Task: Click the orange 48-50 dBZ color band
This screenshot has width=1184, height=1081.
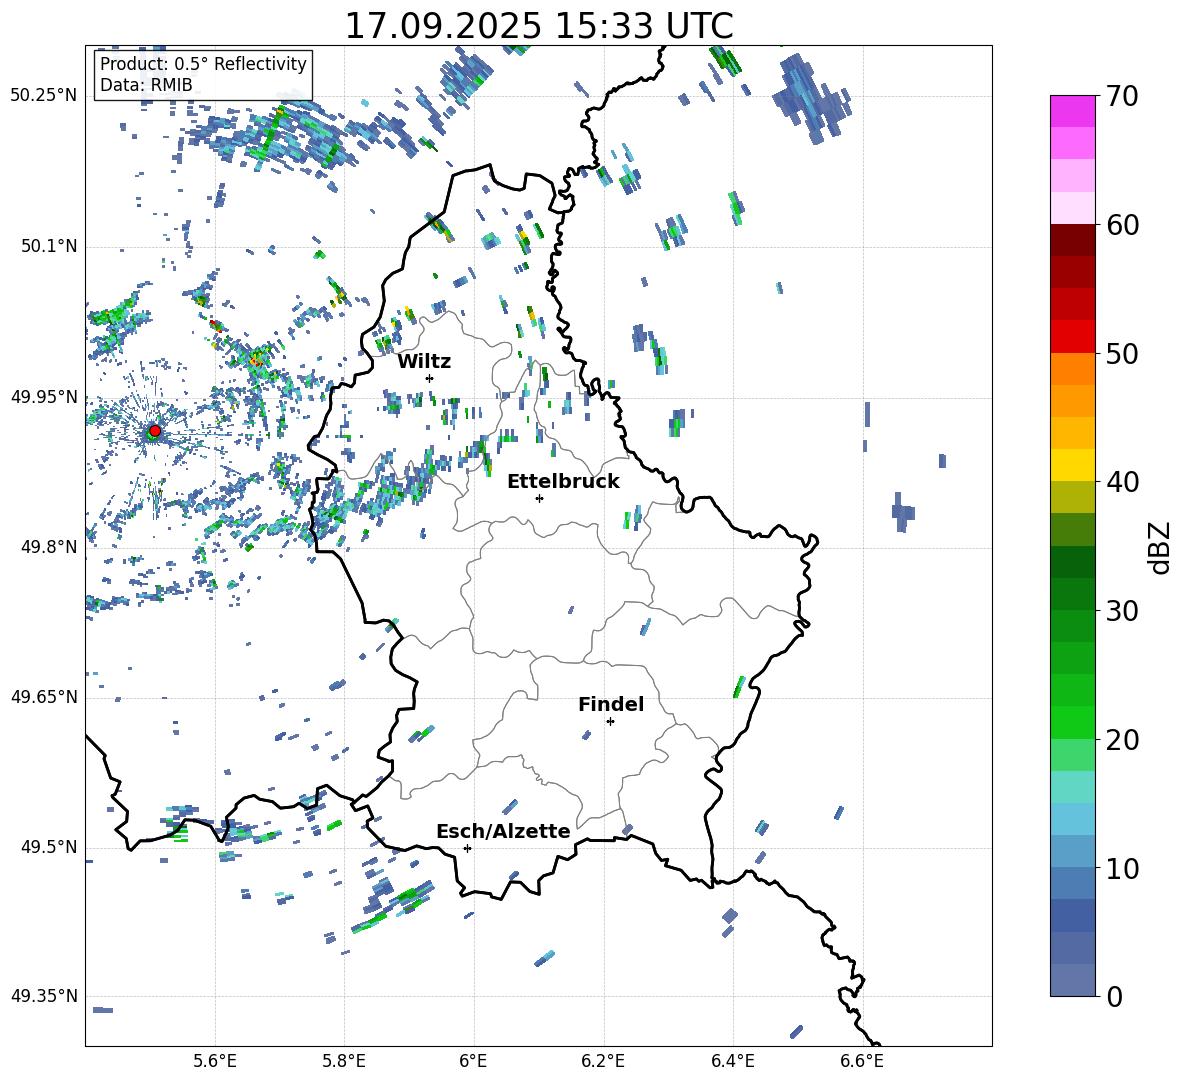Action: [1073, 368]
